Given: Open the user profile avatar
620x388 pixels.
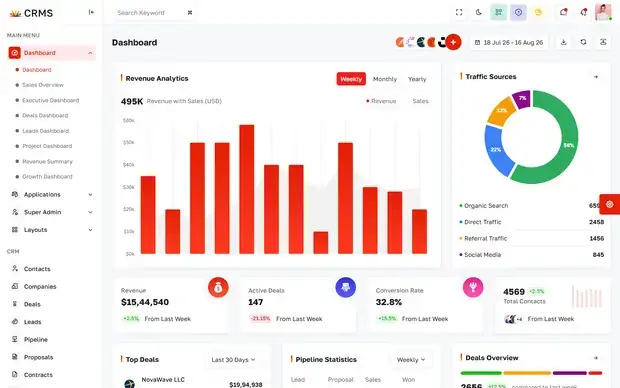Looking at the screenshot, I should [x=603, y=12].
